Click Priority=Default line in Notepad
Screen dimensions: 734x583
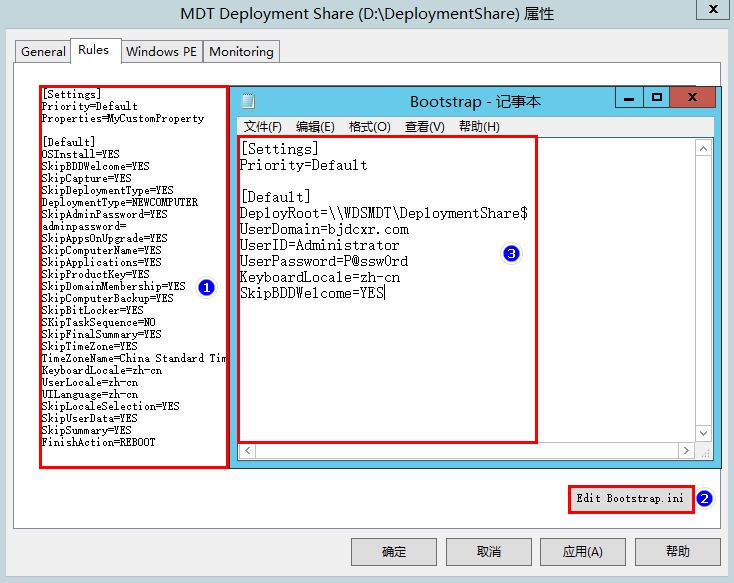click(303, 165)
